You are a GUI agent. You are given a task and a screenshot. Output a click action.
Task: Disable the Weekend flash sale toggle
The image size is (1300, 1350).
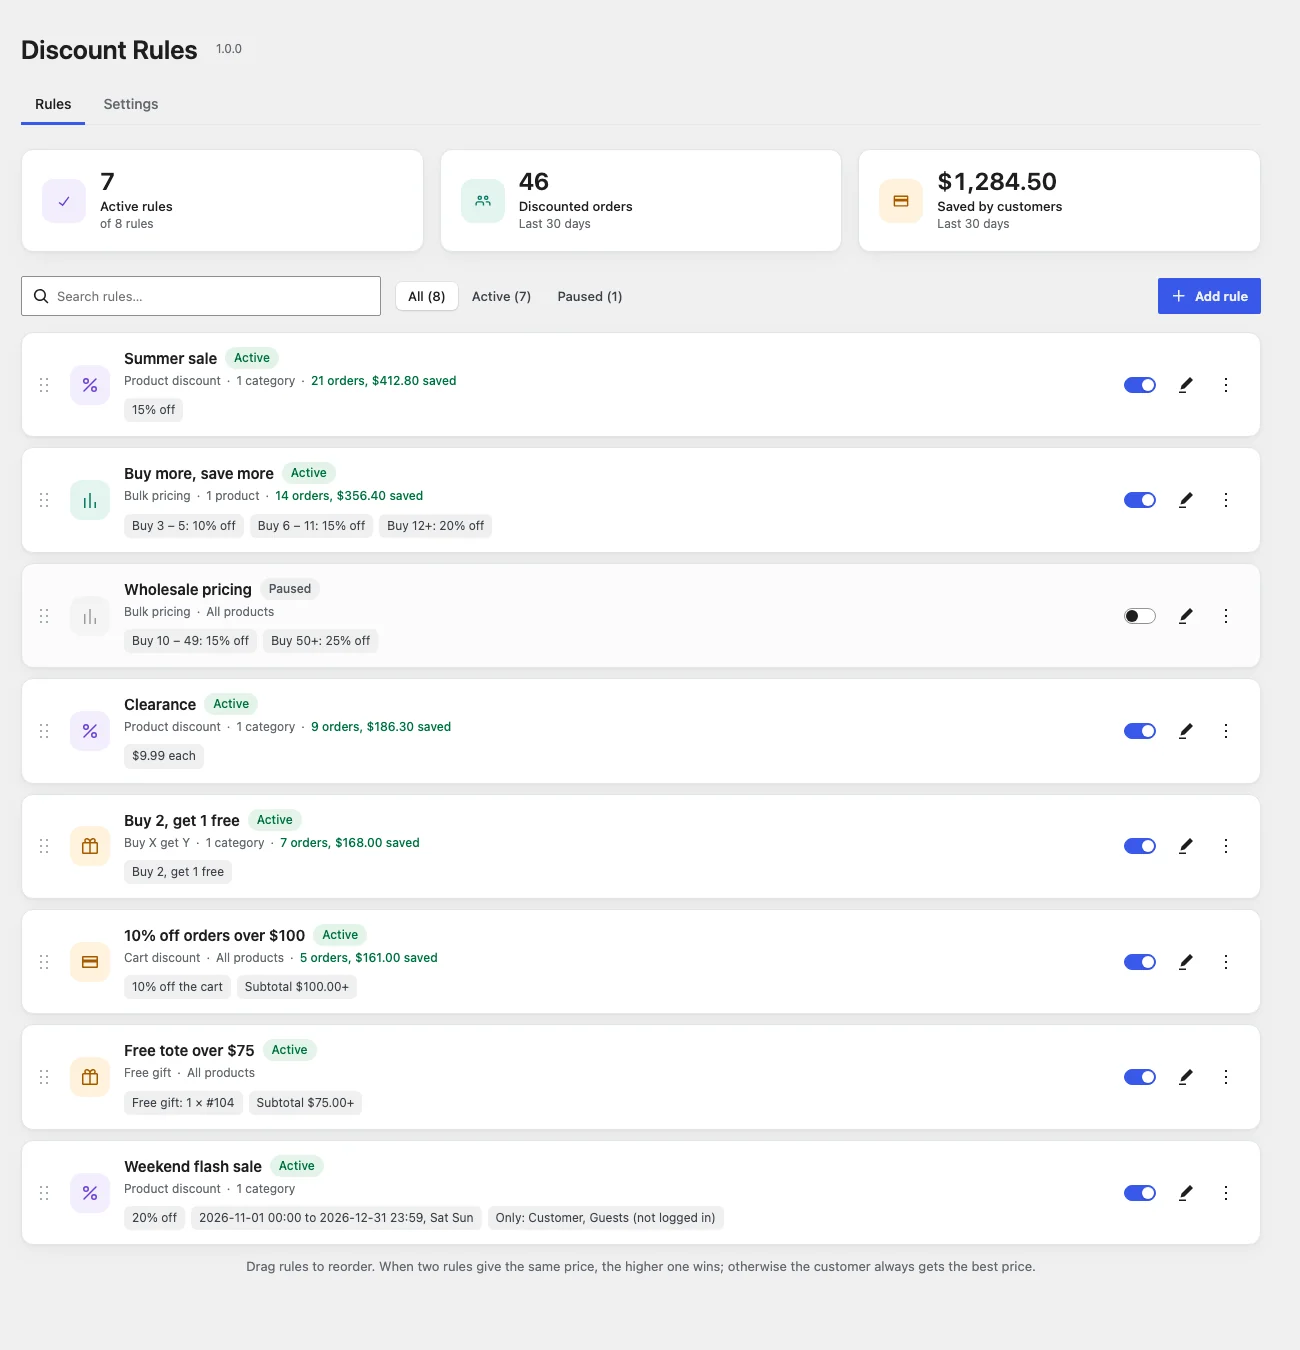(x=1140, y=1193)
